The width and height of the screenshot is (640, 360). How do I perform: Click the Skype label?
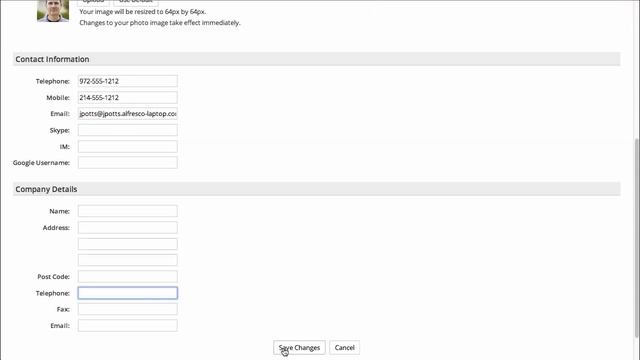coord(60,130)
